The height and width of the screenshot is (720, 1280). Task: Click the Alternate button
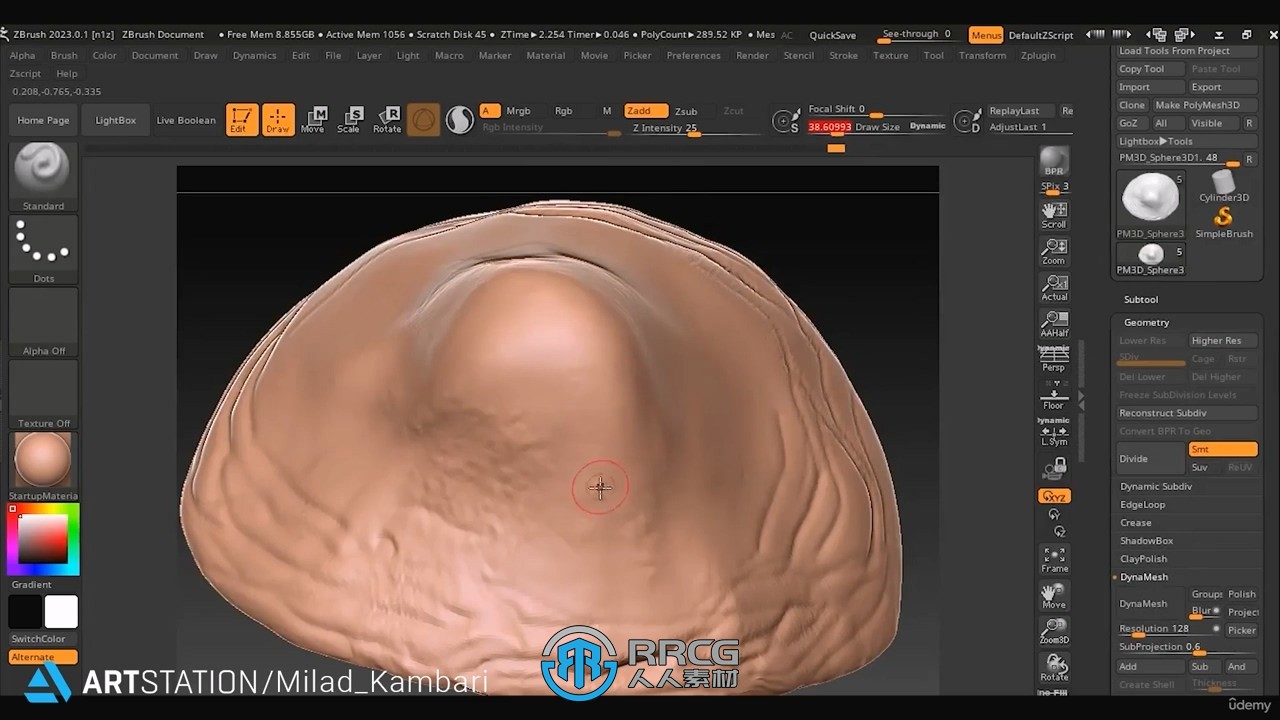pos(43,657)
